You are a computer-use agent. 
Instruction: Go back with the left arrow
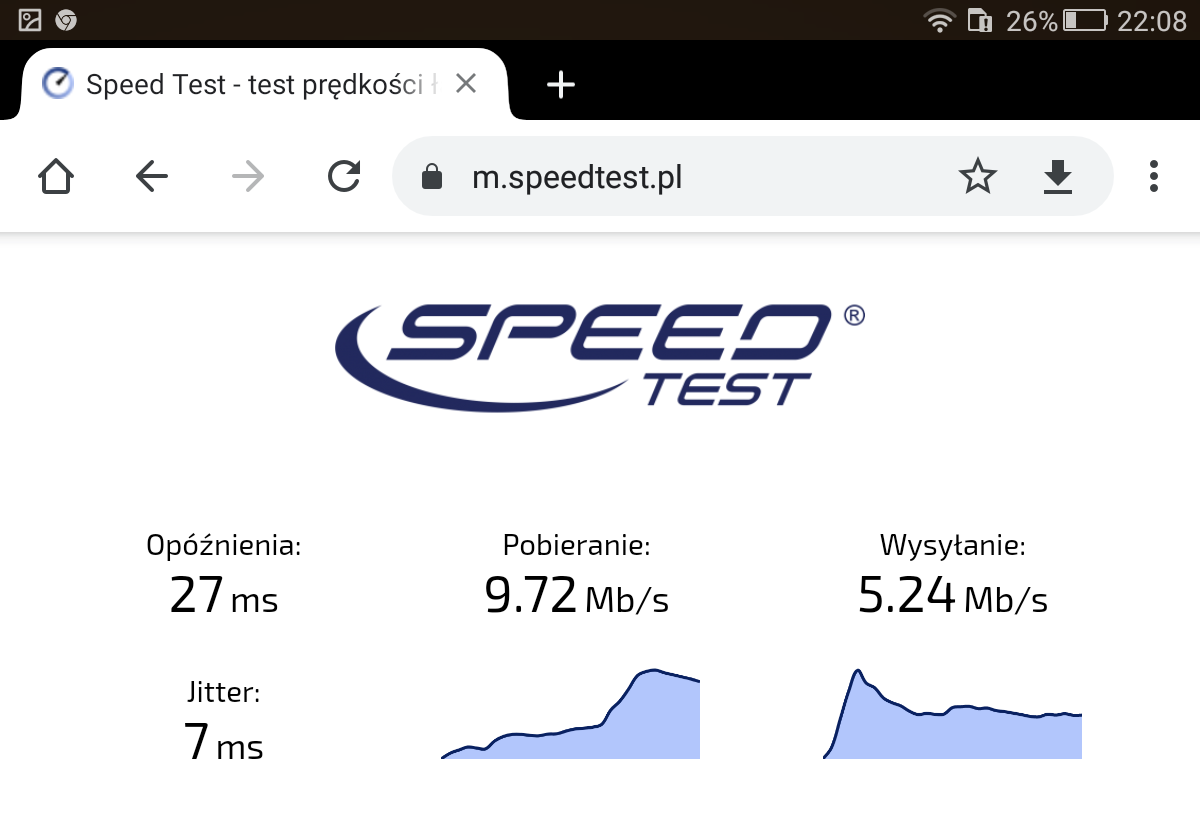point(152,177)
